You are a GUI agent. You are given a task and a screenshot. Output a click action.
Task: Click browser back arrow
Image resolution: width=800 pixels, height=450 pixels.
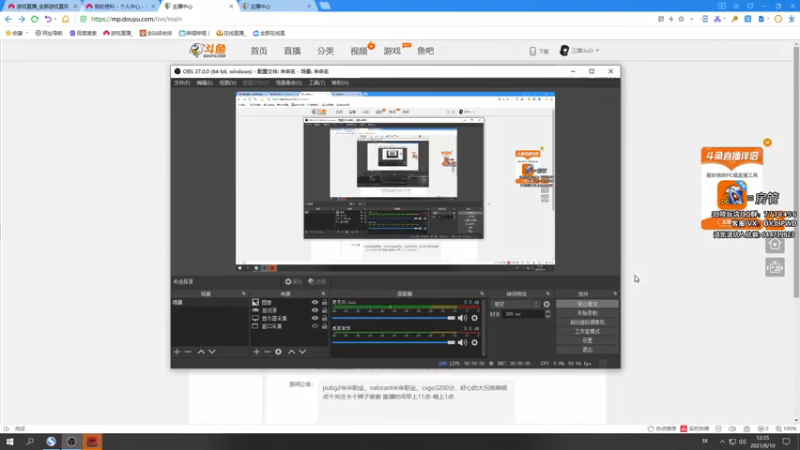[x=8, y=19]
